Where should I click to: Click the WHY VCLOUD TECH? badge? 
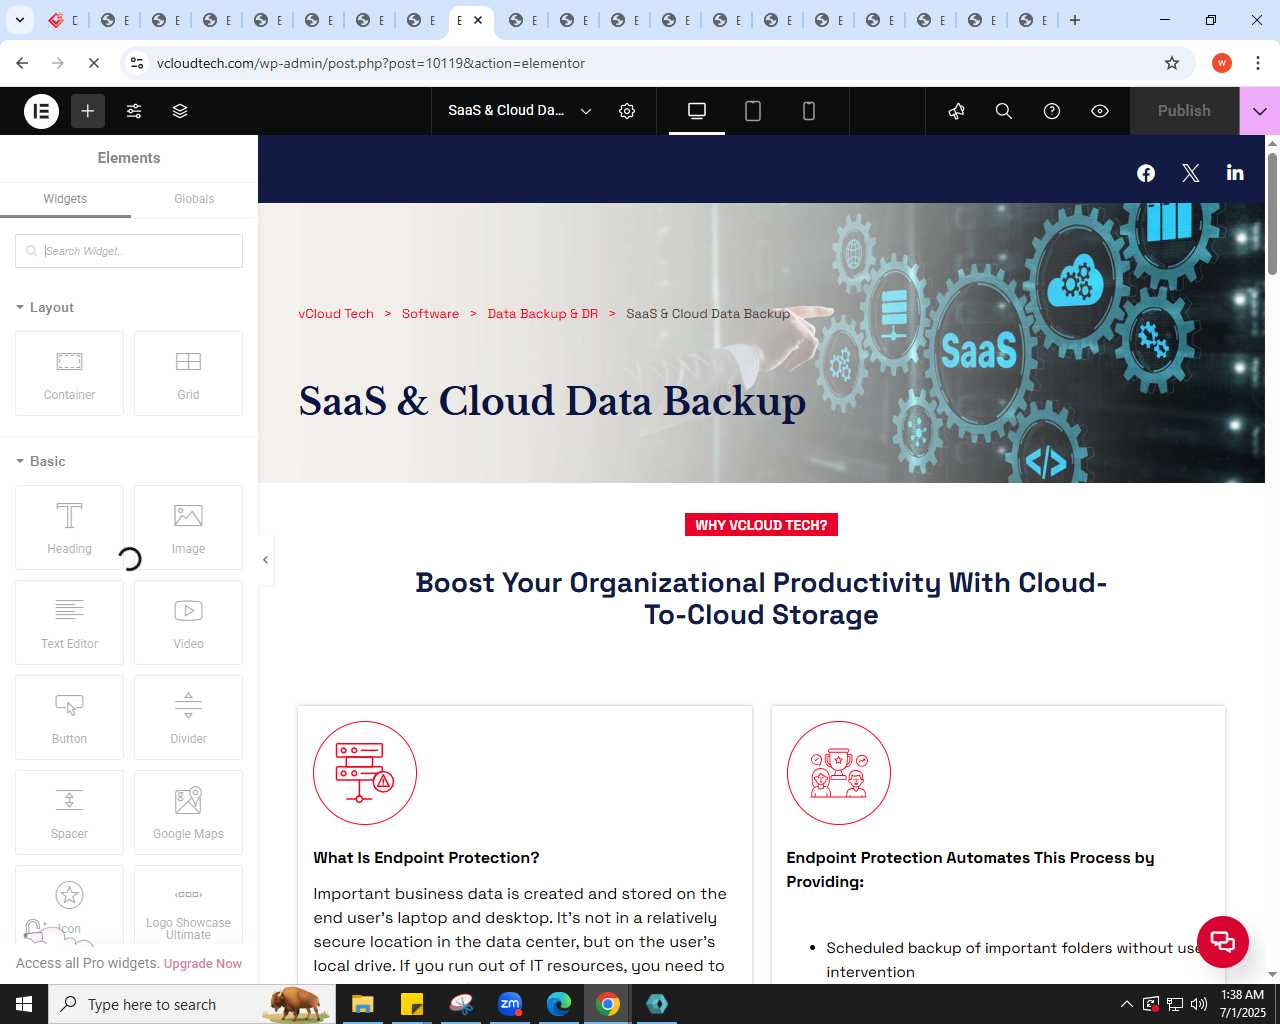[x=761, y=525]
